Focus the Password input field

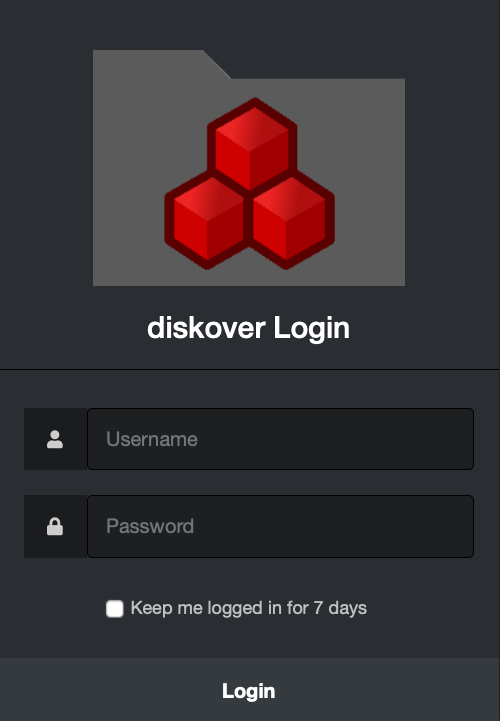click(281, 526)
